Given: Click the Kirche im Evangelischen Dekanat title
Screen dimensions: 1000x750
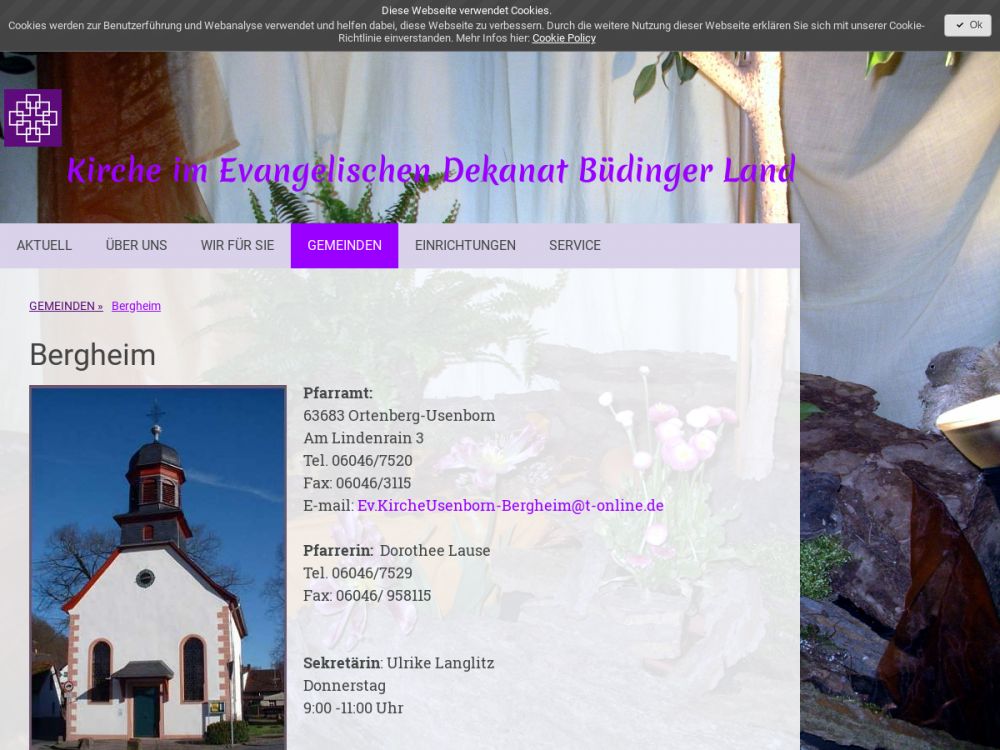Looking at the screenshot, I should pos(431,171).
